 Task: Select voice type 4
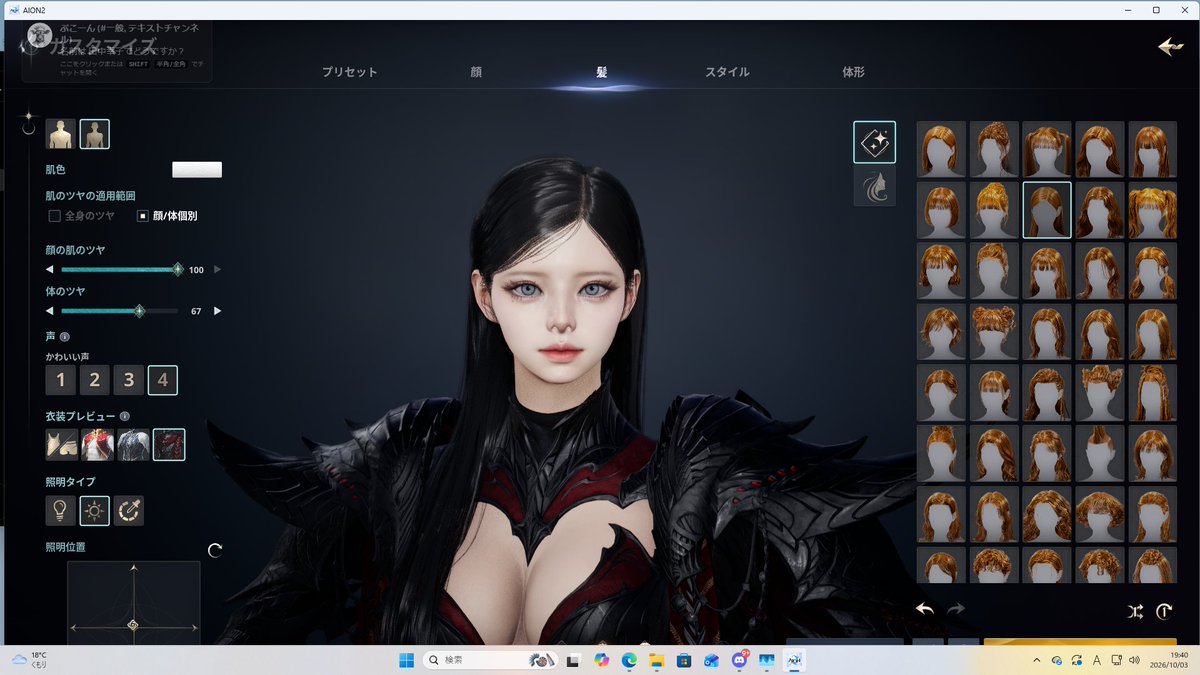tap(163, 380)
